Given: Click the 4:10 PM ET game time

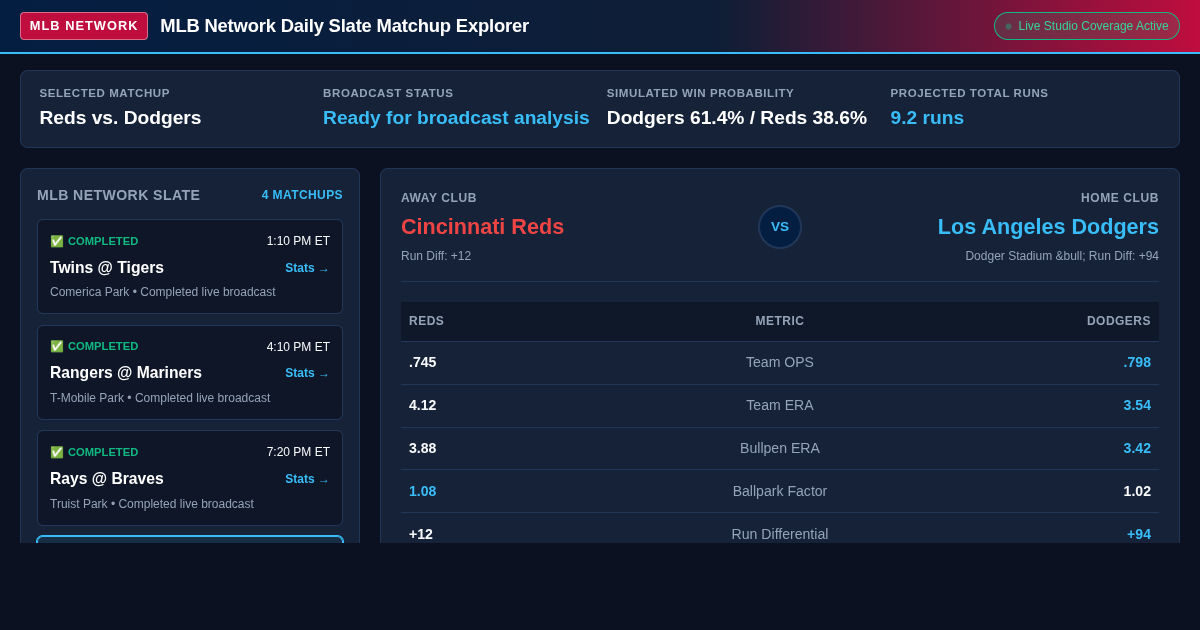Looking at the screenshot, I should [x=298, y=347].
